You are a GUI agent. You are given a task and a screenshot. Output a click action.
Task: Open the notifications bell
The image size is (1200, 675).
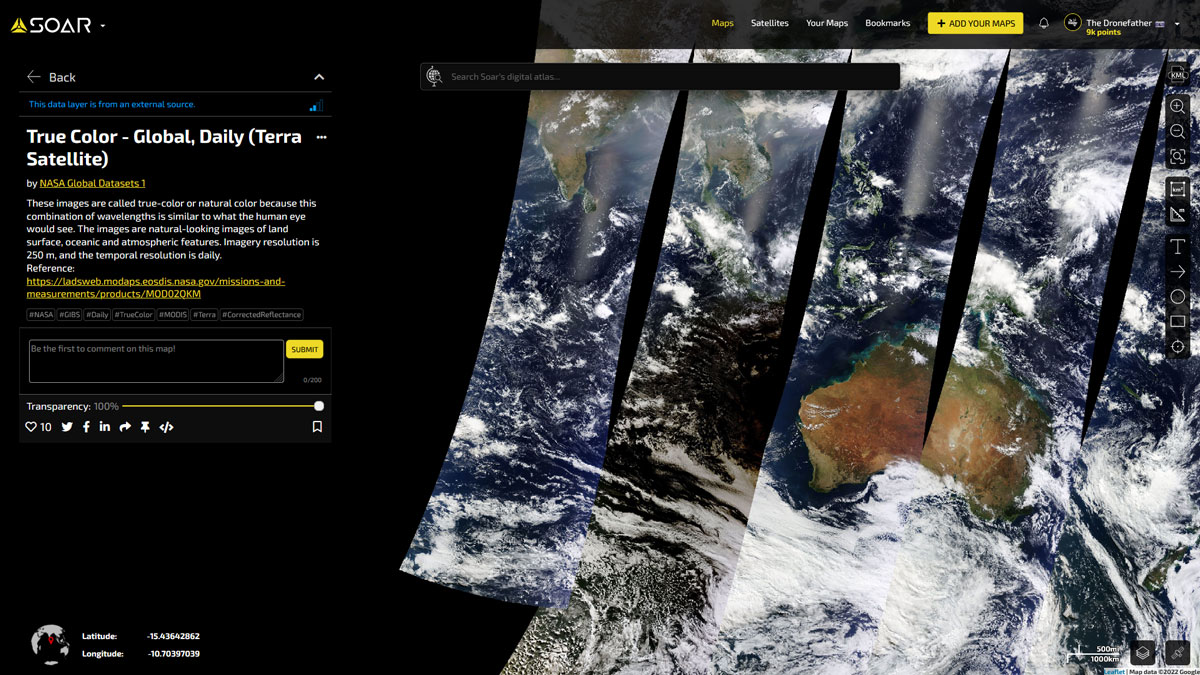tap(1043, 23)
